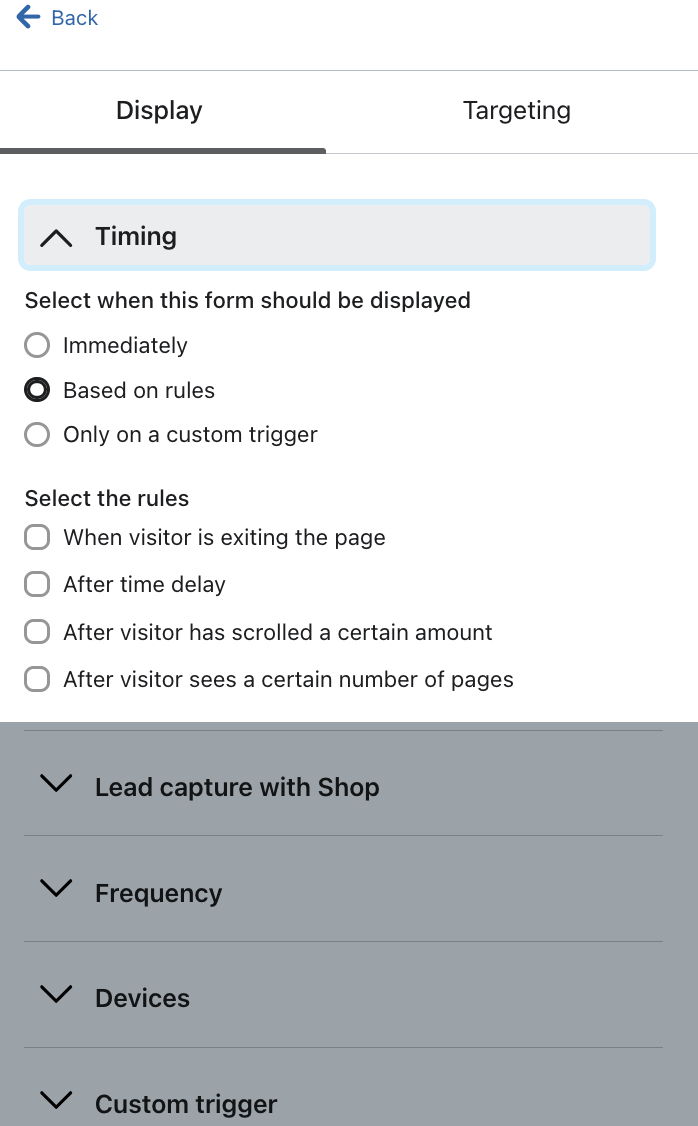This screenshot has height=1126, width=698.
Task: Select the Immediately radio button
Action: click(x=37, y=345)
